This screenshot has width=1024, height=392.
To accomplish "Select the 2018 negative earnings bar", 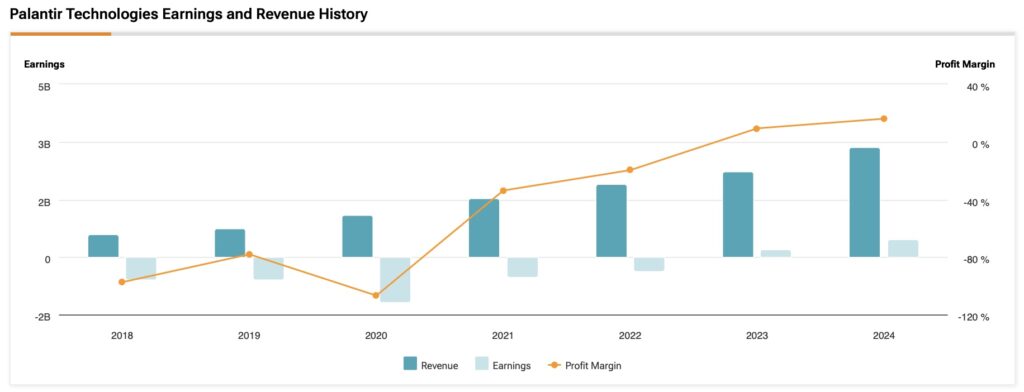I will [x=141, y=269].
